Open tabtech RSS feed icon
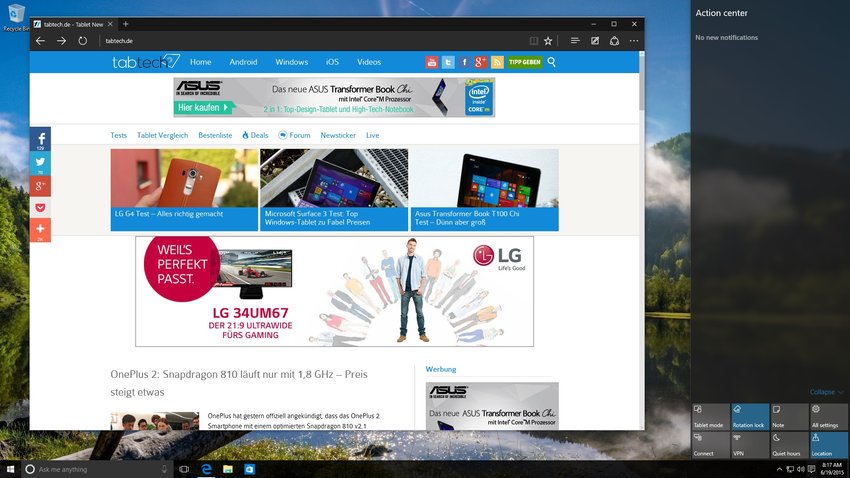This screenshot has height=478, width=850. pos(497,62)
